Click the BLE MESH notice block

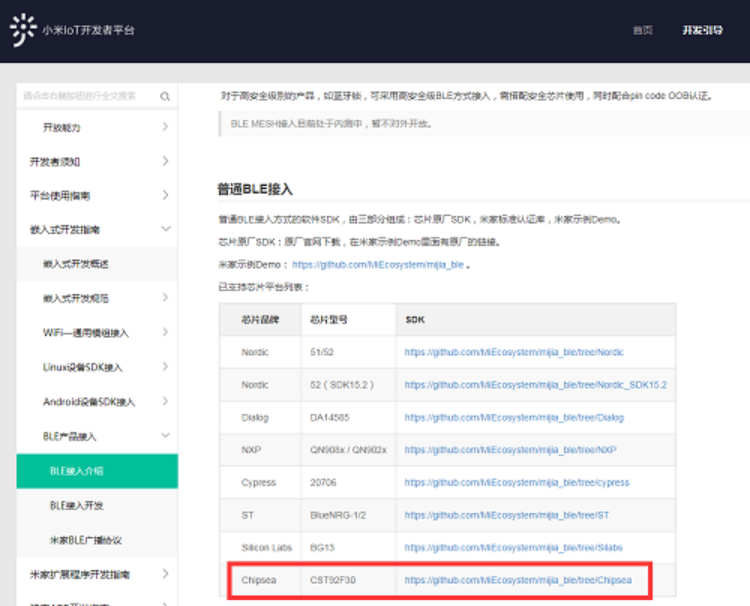(484, 124)
